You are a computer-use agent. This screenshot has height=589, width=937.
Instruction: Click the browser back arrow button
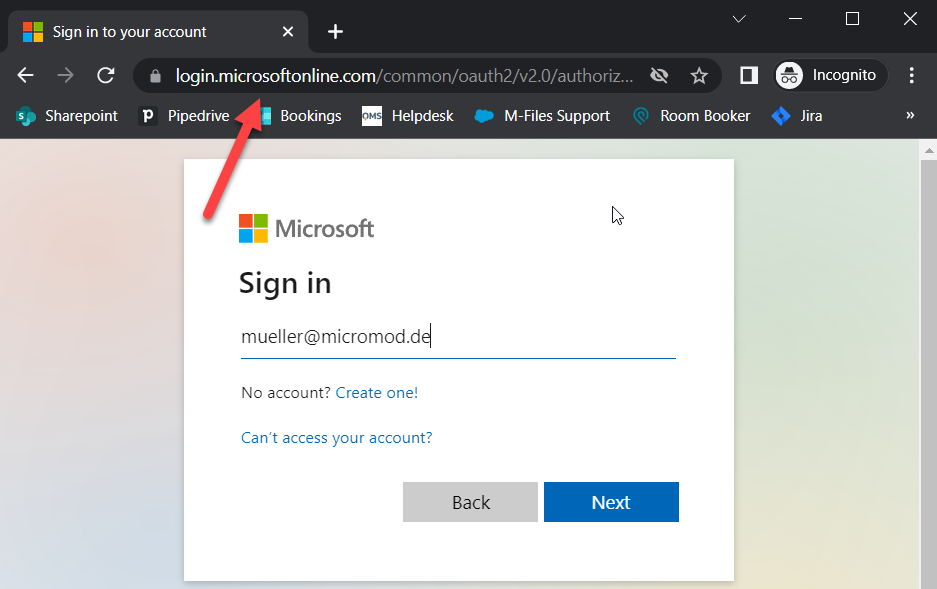click(26, 75)
